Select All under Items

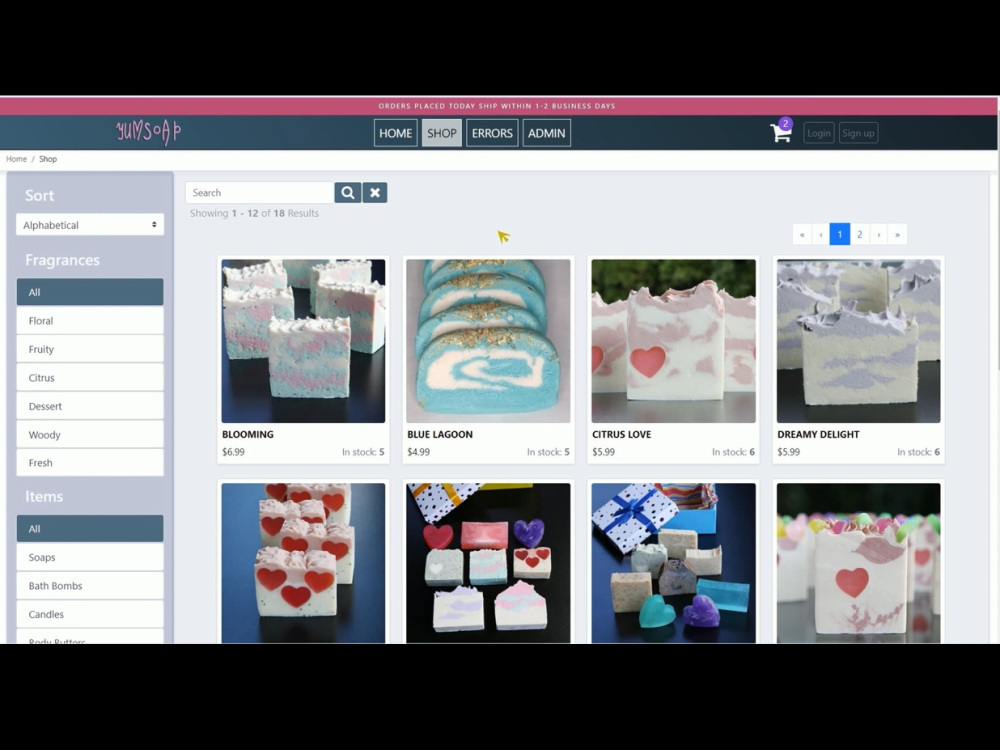(90, 529)
